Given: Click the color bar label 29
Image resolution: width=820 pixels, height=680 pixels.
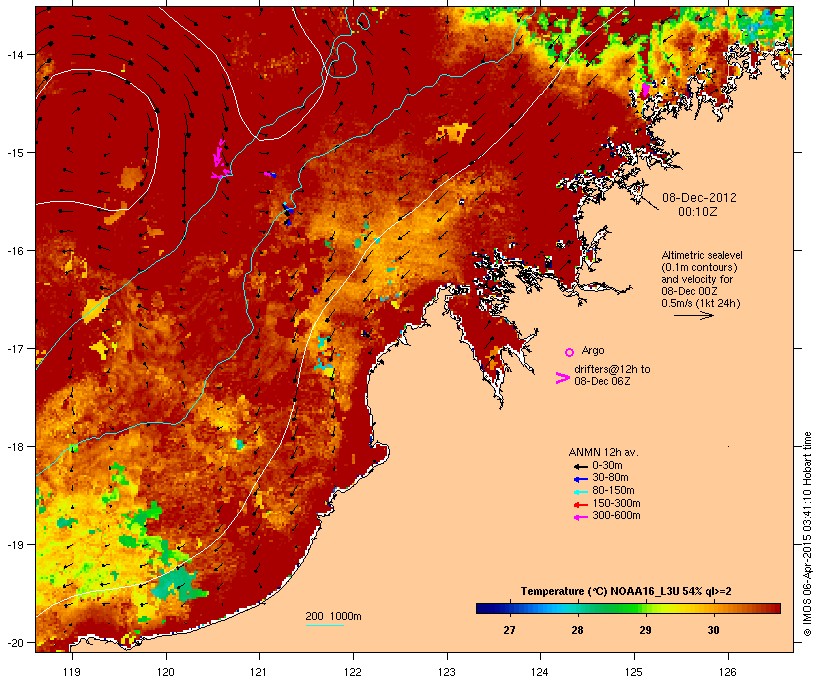Looking at the screenshot, I should [645, 630].
